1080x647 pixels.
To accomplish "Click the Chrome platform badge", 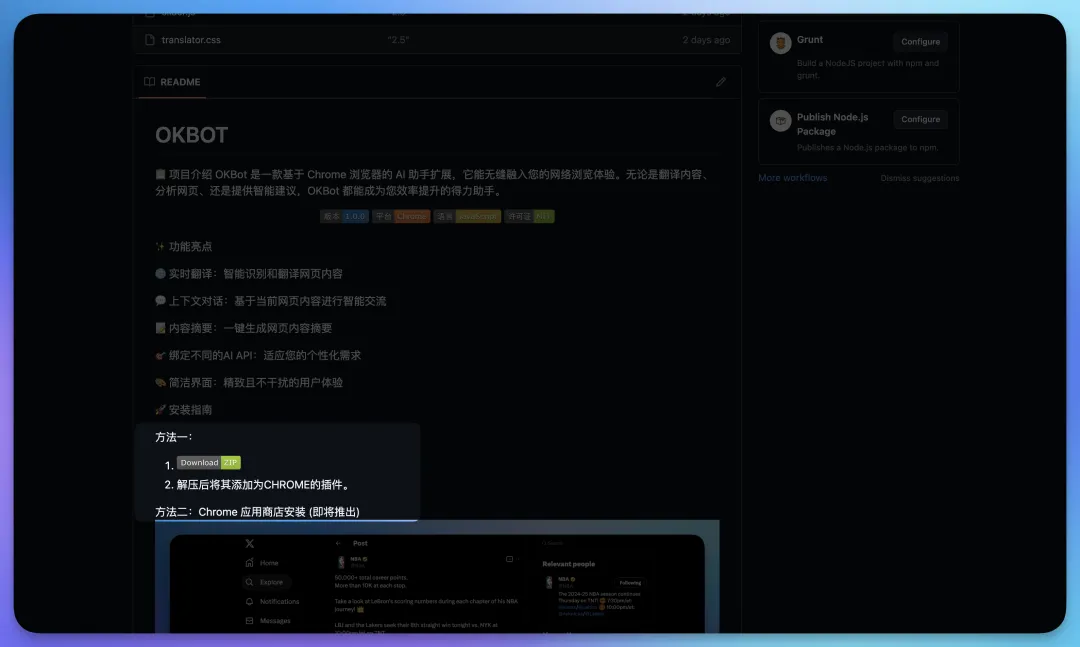I will tap(401, 216).
